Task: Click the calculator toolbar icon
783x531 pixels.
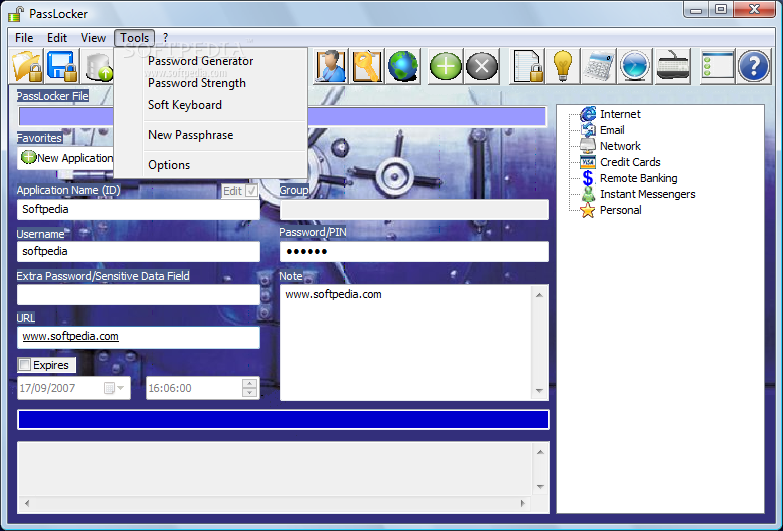Action: point(599,66)
